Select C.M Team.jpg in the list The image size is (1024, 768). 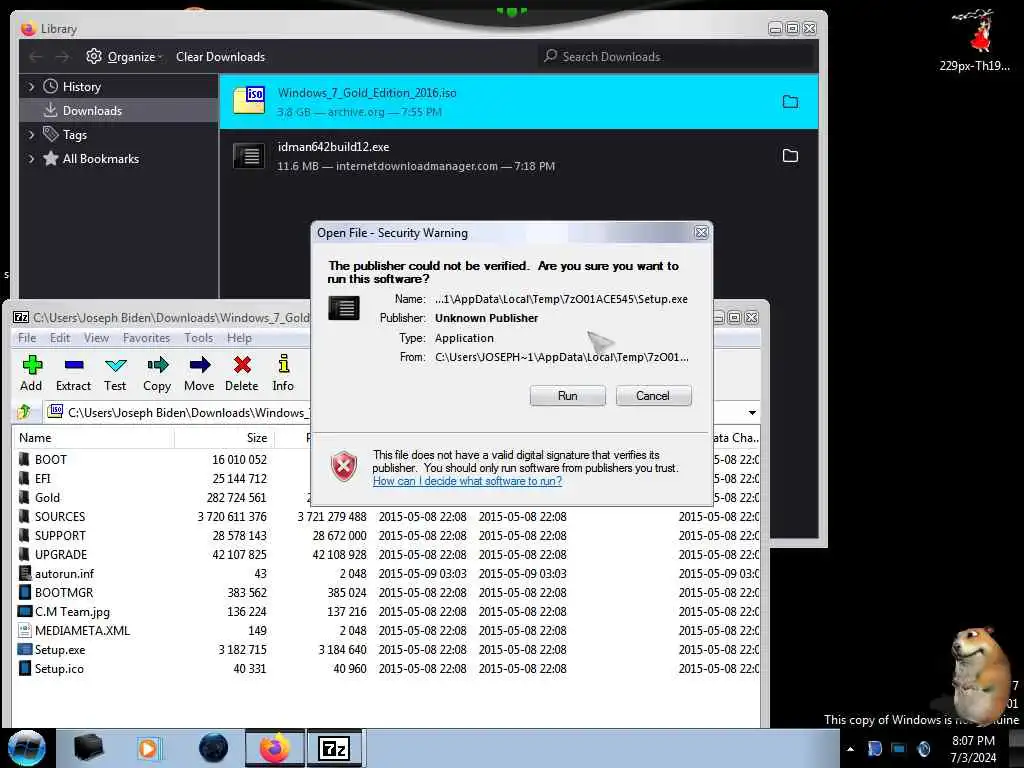click(x=387, y=611)
